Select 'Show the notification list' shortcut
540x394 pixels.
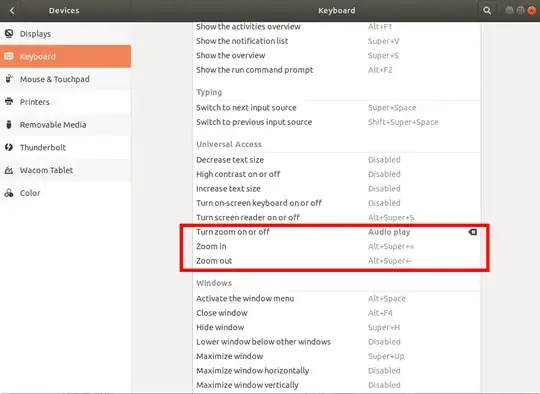coord(336,41)
